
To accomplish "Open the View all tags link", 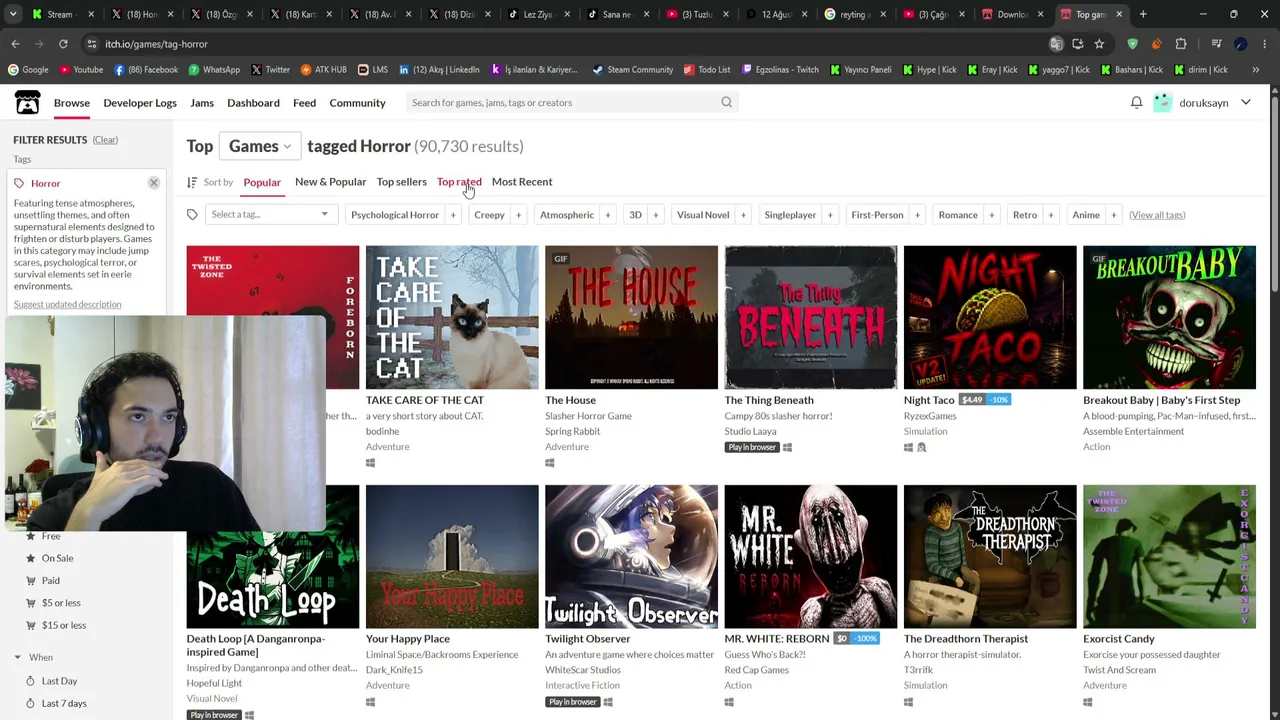I will [x=1157, y=215].
